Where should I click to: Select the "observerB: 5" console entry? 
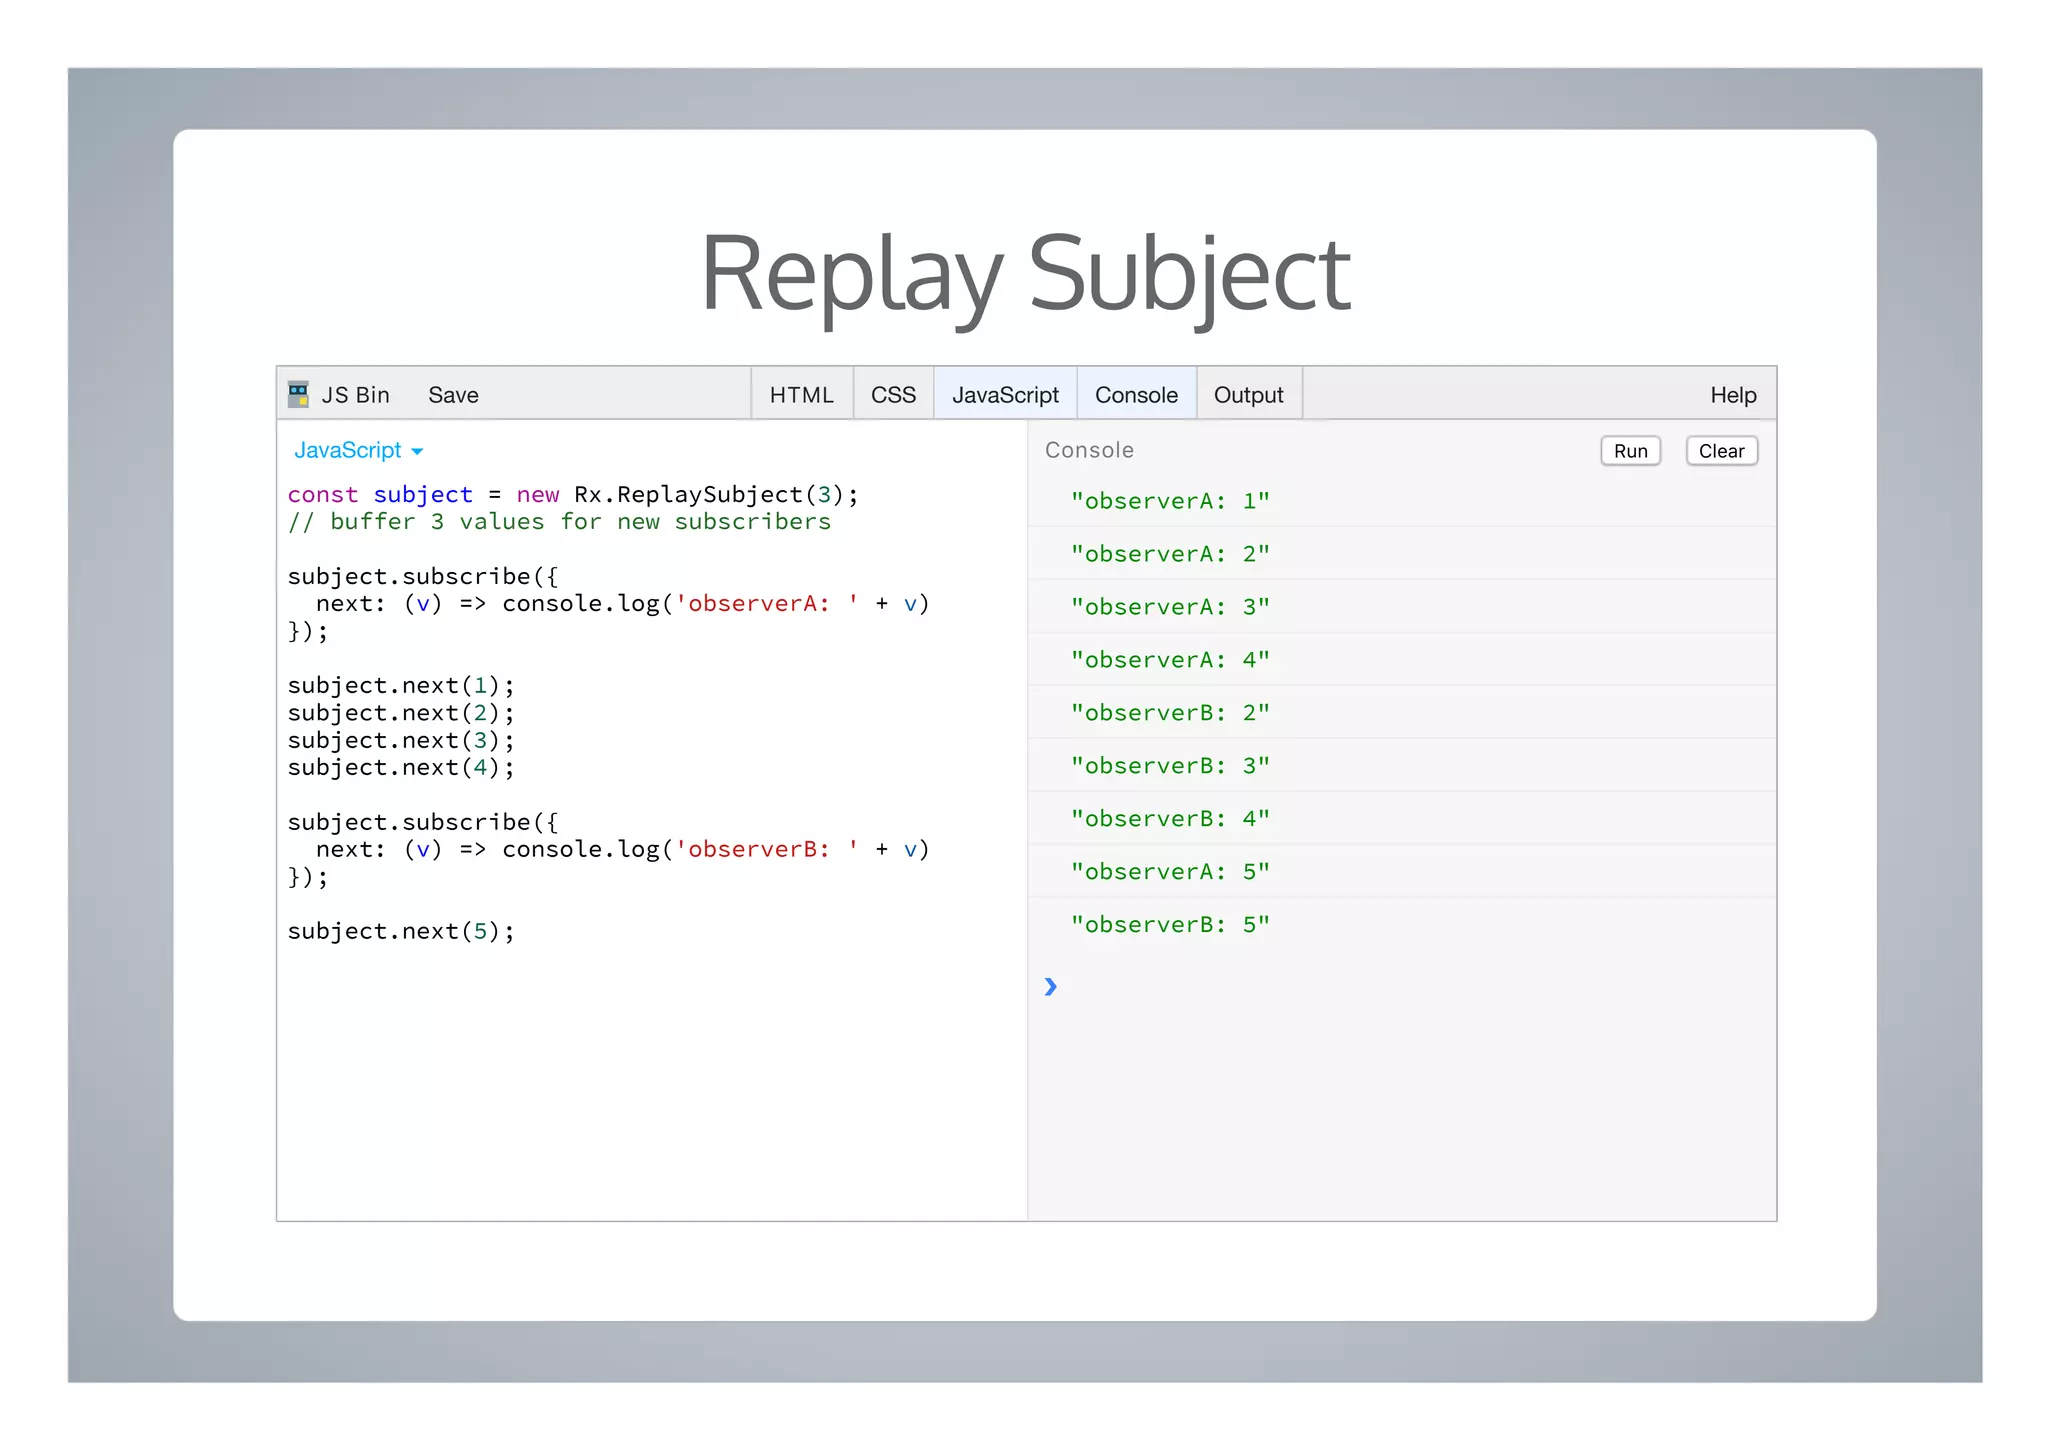click(1169, 925)
